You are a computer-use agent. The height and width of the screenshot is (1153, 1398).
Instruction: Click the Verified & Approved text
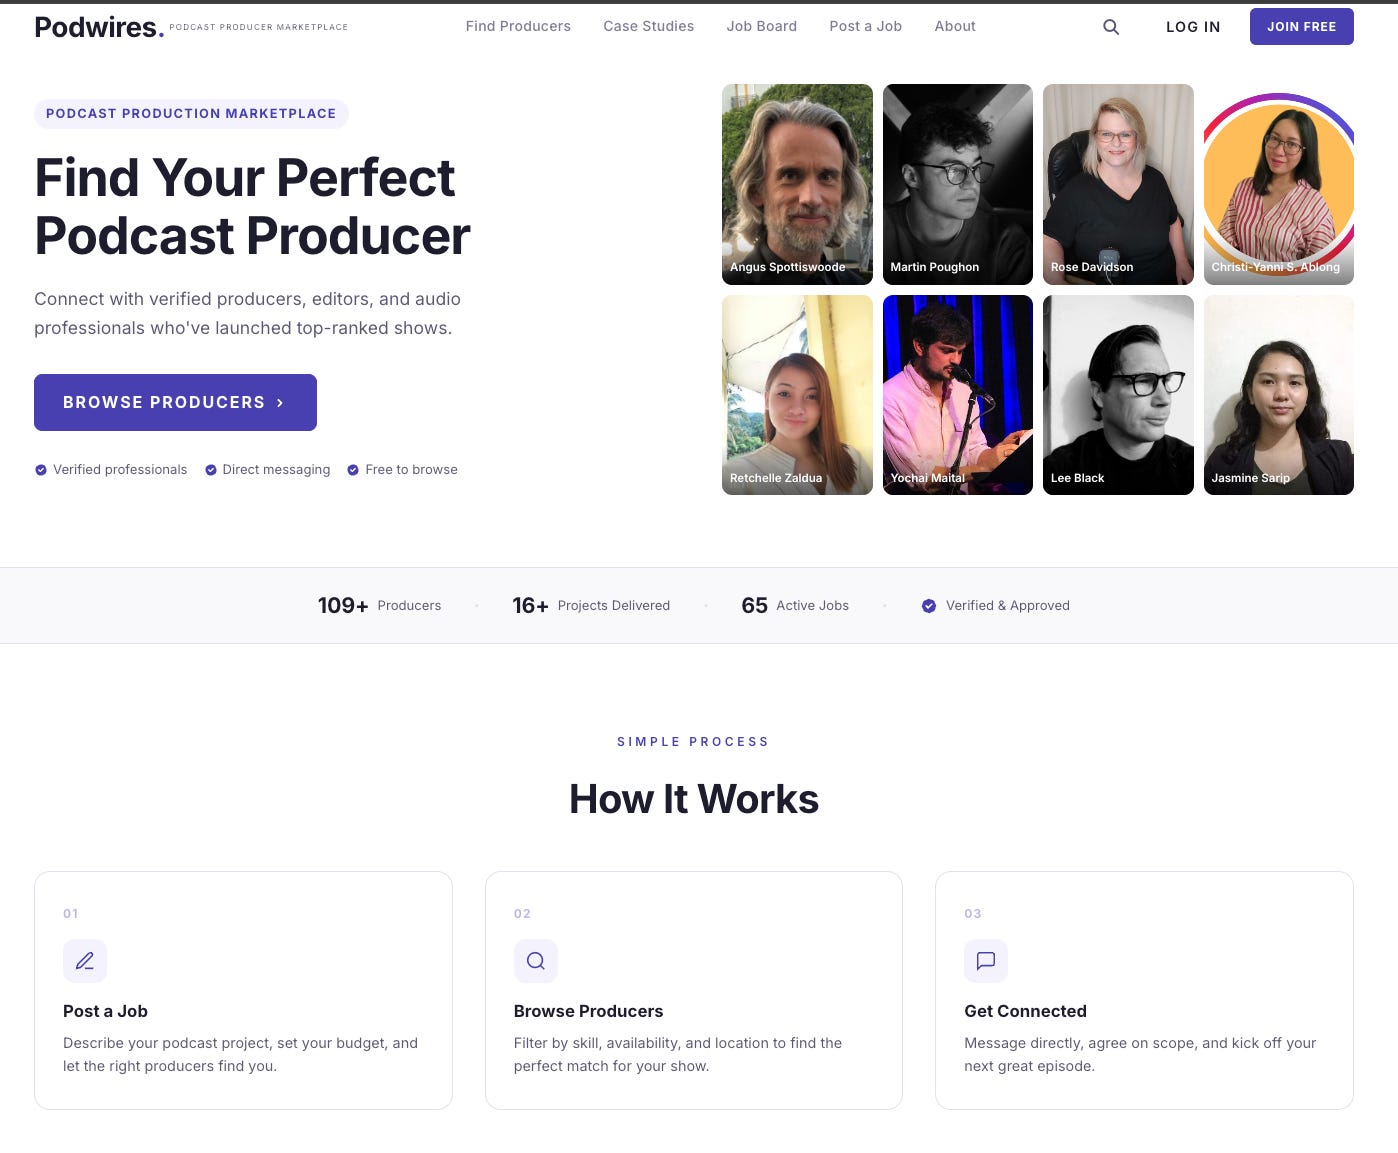(1008, 606)
